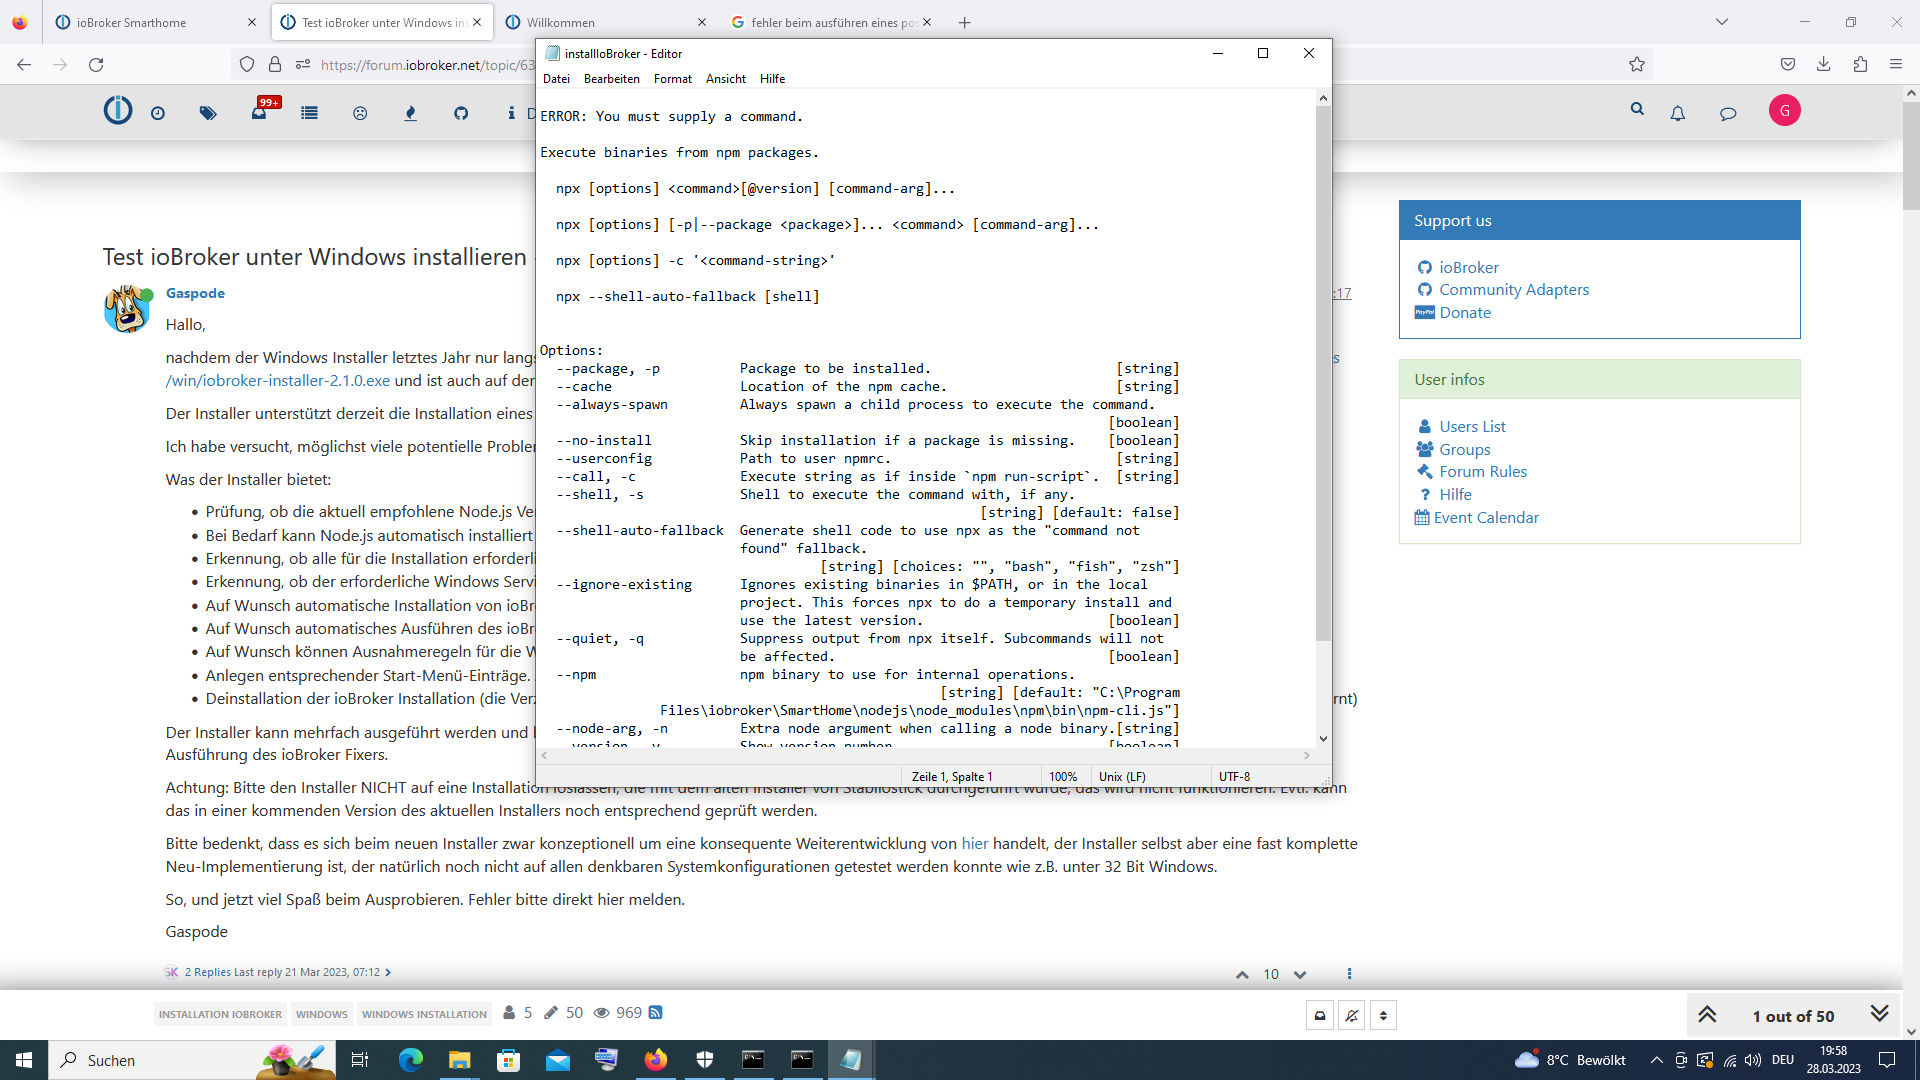The height and width of the screenshot is (1080, 1920).
Task: Jump to first post with double-up chevron
Action: point(1707,1015)
